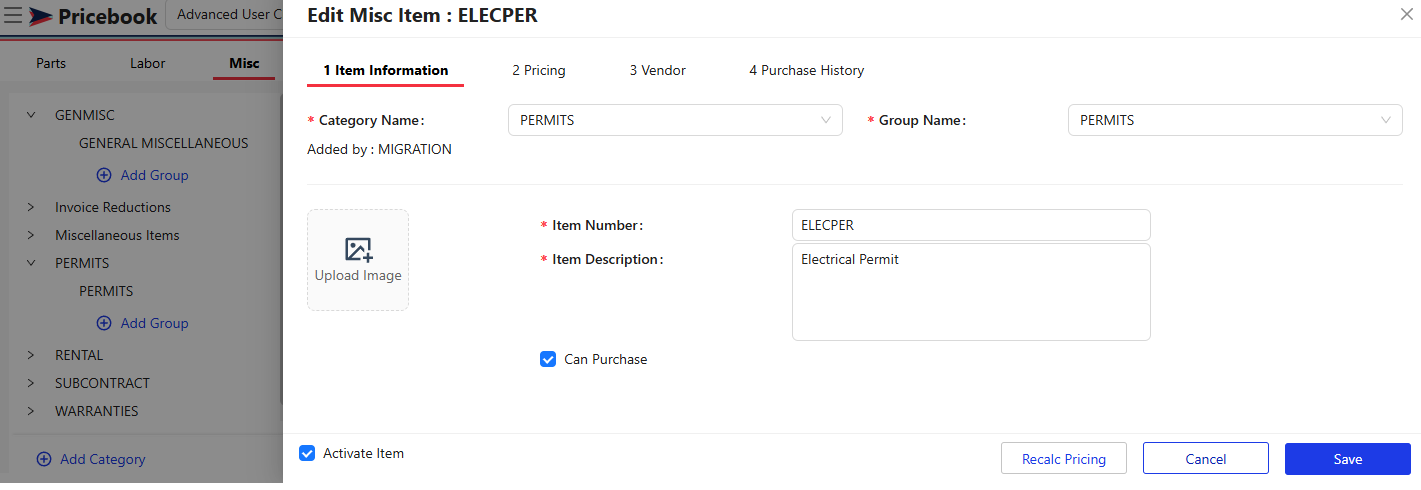The image size is (1421, 490).
Task: Expand the RENTAL category
Action: pyautogui.click(x=31, y=355)
